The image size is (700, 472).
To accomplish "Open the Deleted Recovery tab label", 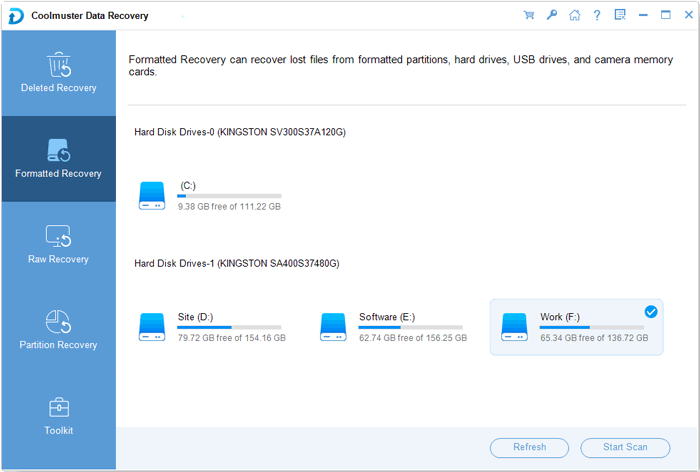I will coord(58,88).
